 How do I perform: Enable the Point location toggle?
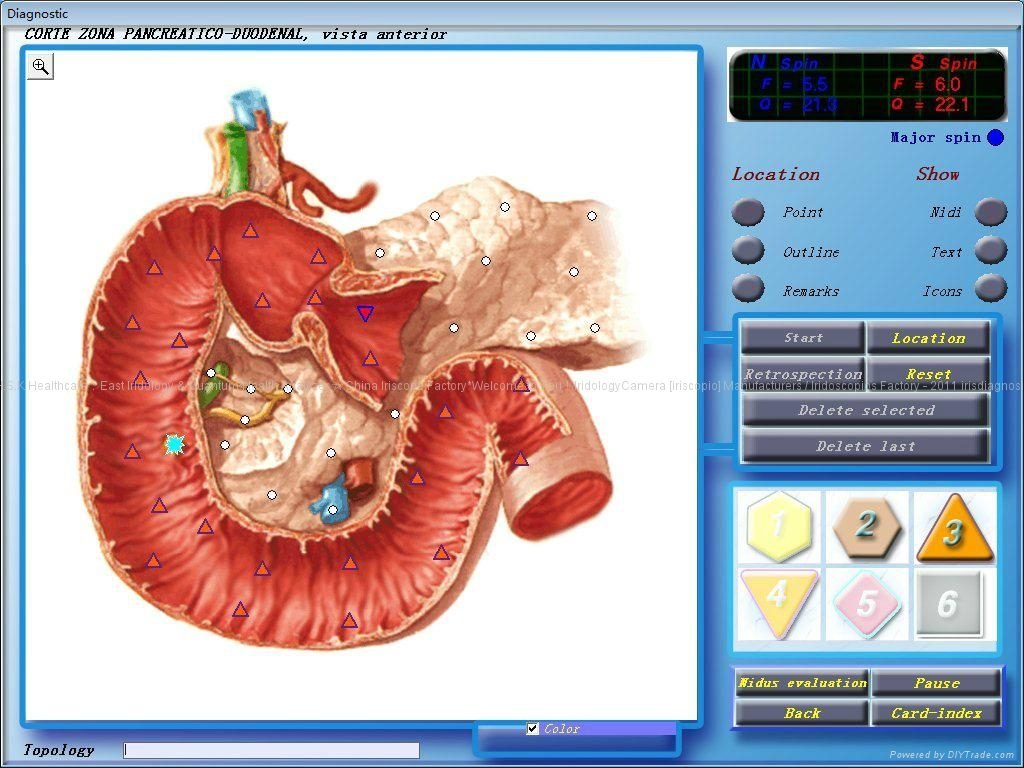[x=748, y=212]
